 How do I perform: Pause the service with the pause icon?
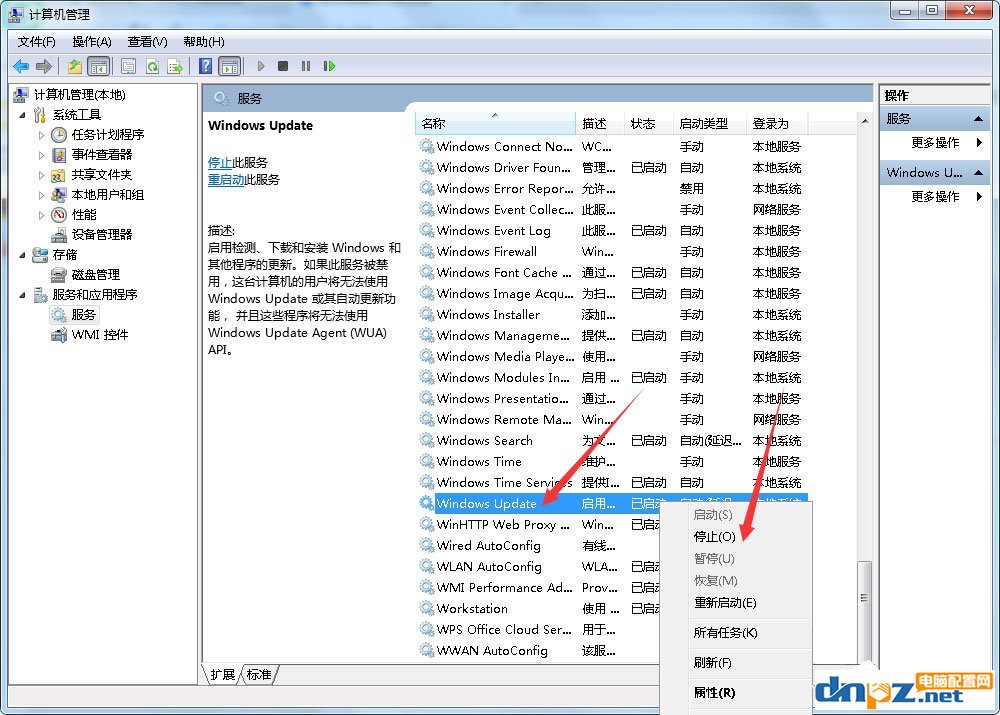pyautogui.click(x=306, y=66)
